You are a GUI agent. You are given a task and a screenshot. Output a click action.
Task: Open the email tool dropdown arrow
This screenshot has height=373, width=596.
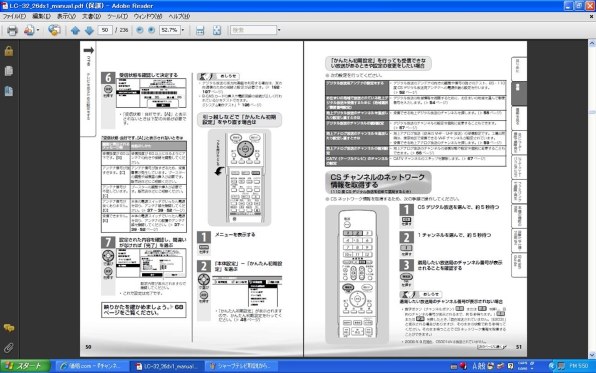(x=38, y=30)
